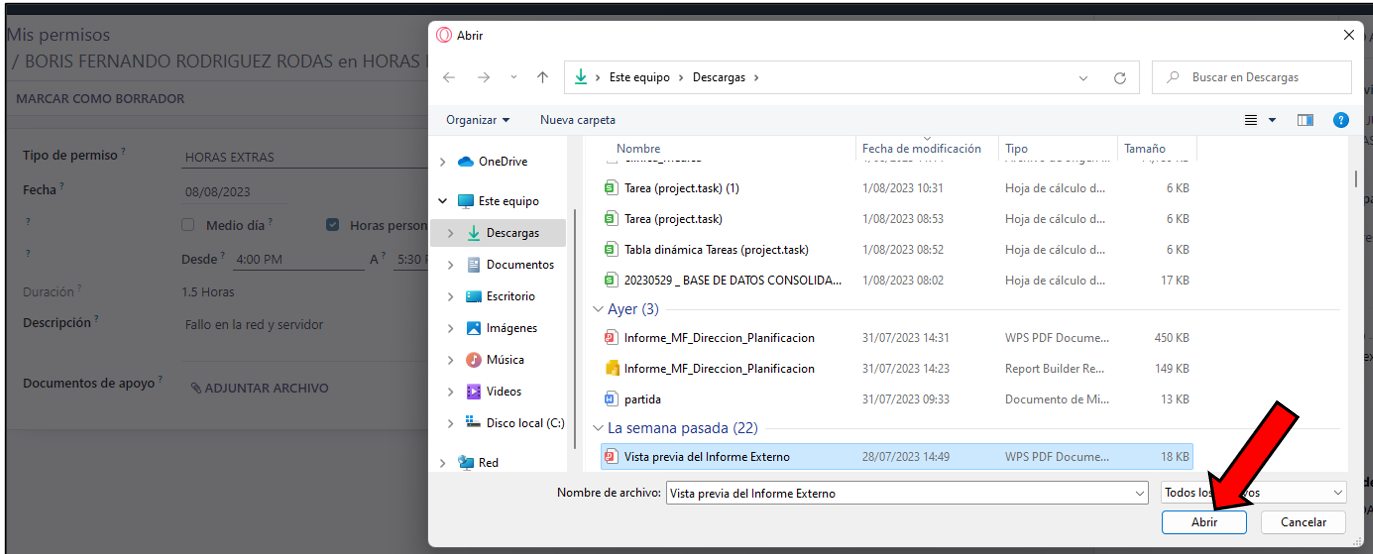This screenshot has width=1373, height=554.
Task: Uncheck the Horas personalizadas checkbox
Action: (333, 225)
